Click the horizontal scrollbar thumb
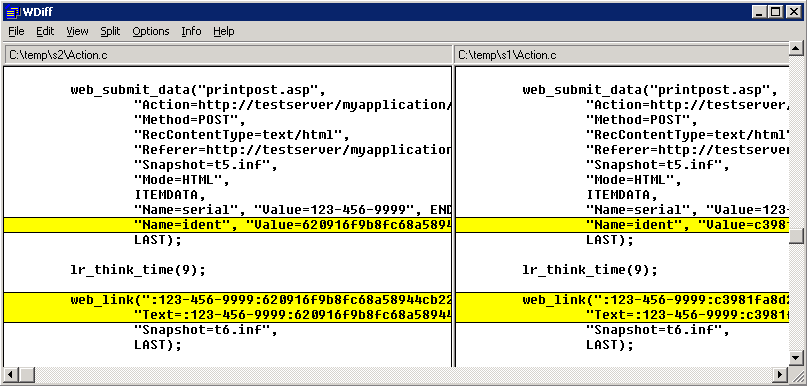Image resolution: width=807 pixels, height=386 pixels. (x=26, y=374)
